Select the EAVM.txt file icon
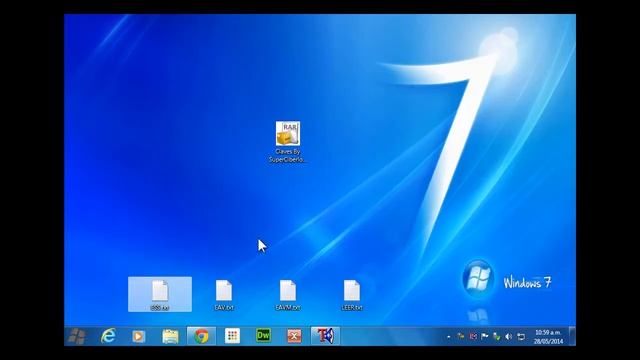 point(288,295)
